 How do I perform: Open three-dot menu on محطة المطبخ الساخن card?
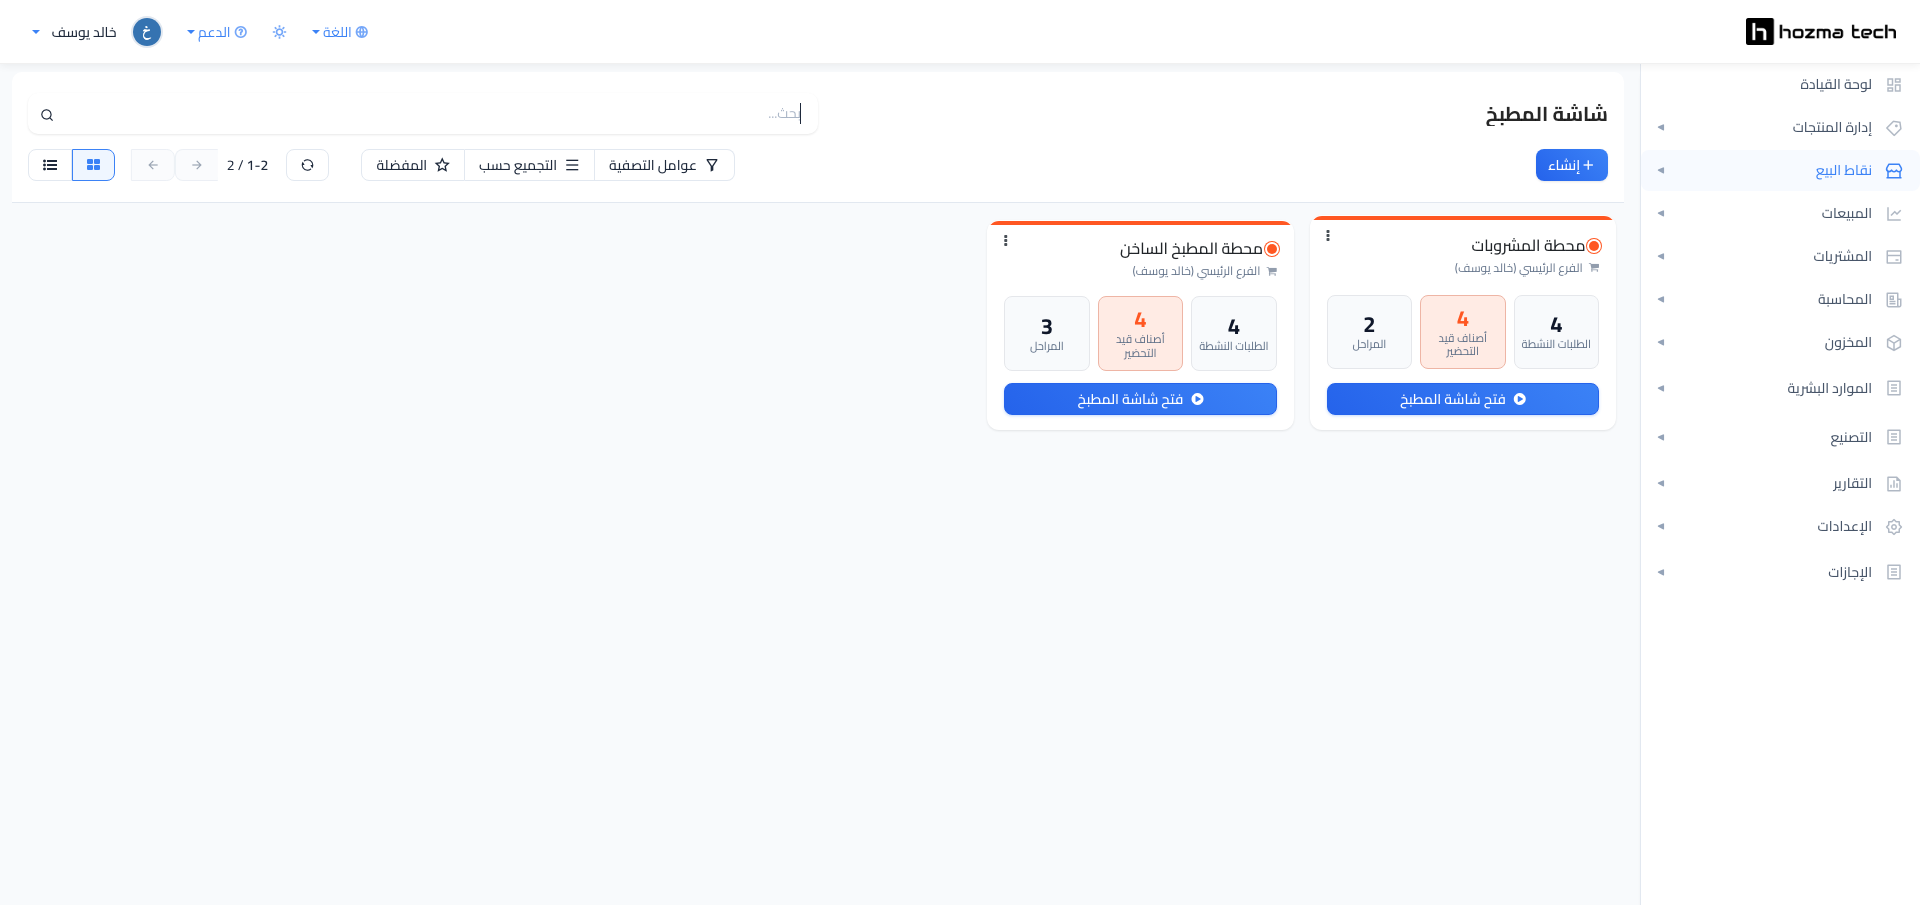(1006, 240)
